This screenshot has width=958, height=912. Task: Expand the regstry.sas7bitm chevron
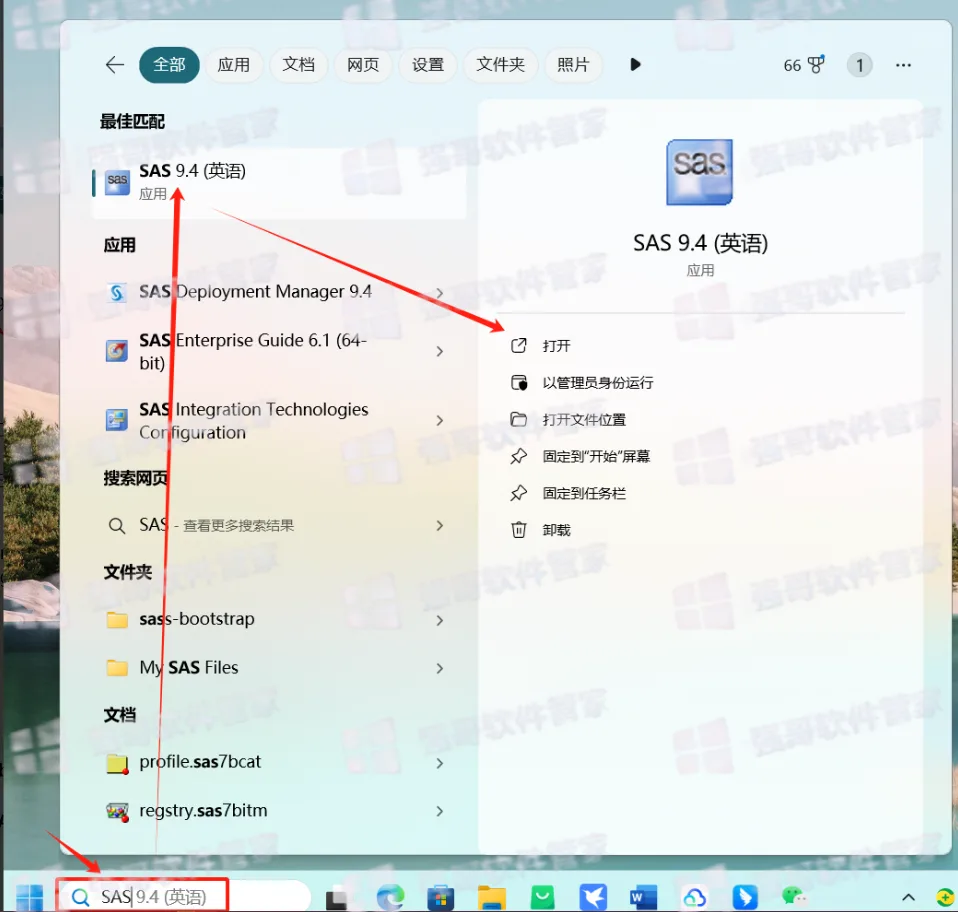(440, 811)
